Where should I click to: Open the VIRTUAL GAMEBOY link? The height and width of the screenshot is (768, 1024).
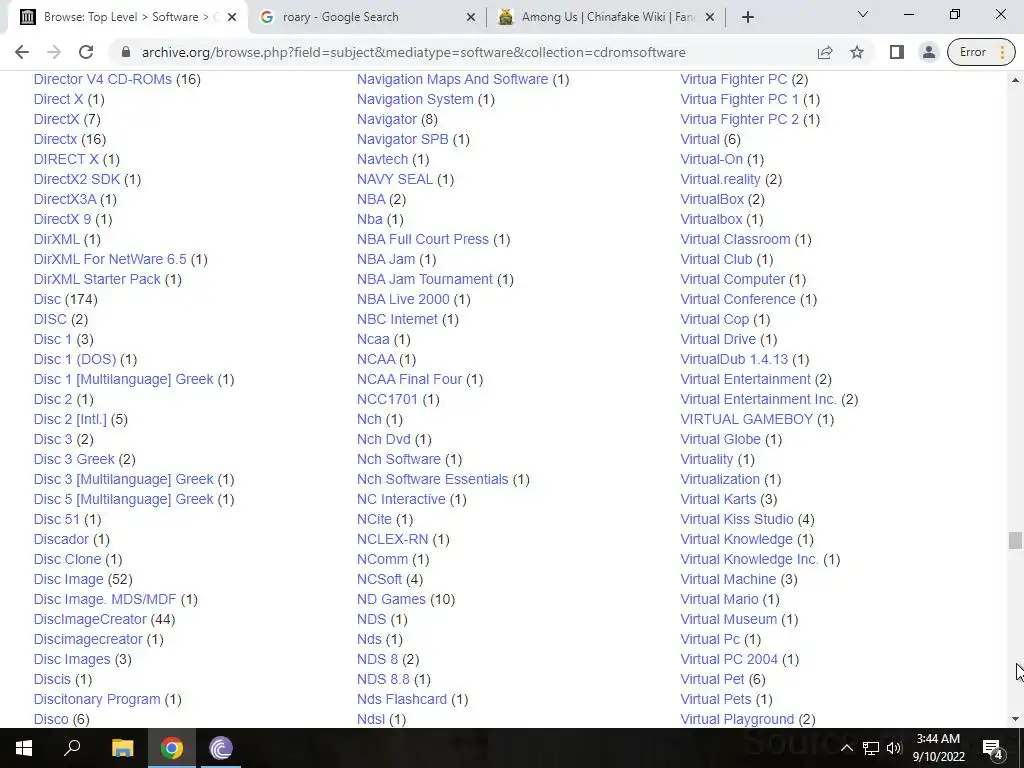coord(746,419)
